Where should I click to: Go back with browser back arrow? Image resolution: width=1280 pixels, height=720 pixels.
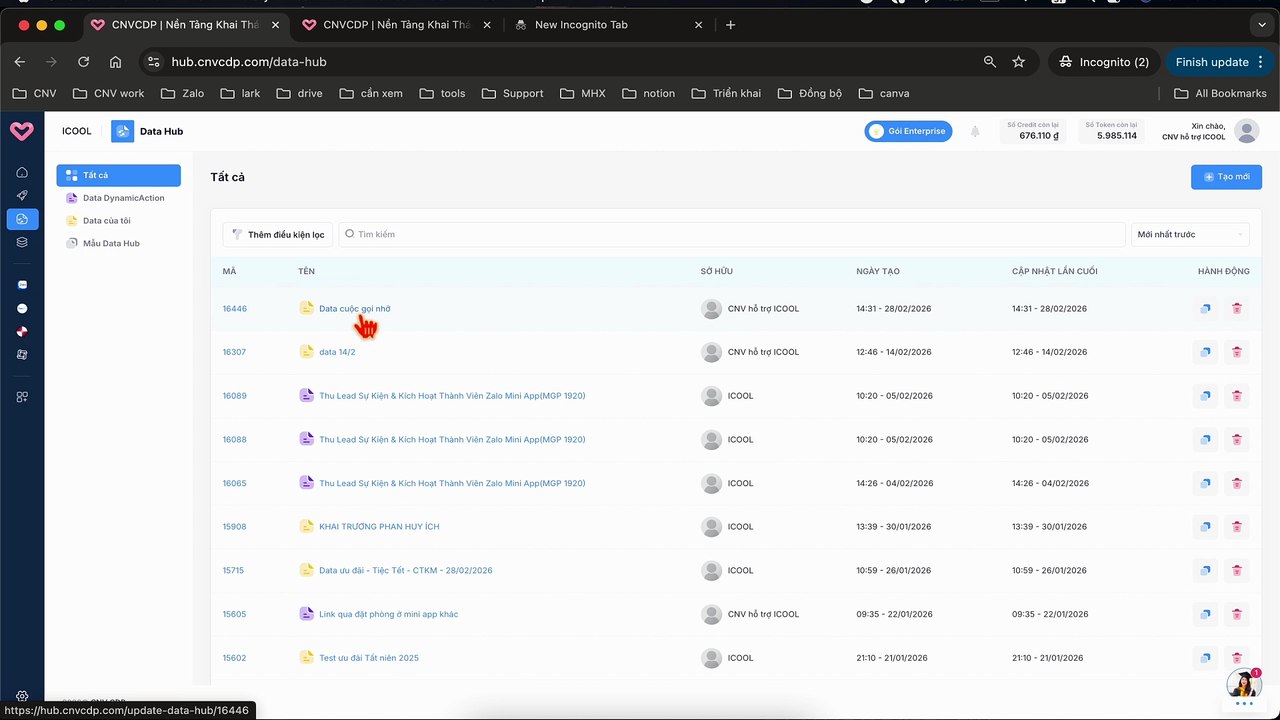coord(20,62)
